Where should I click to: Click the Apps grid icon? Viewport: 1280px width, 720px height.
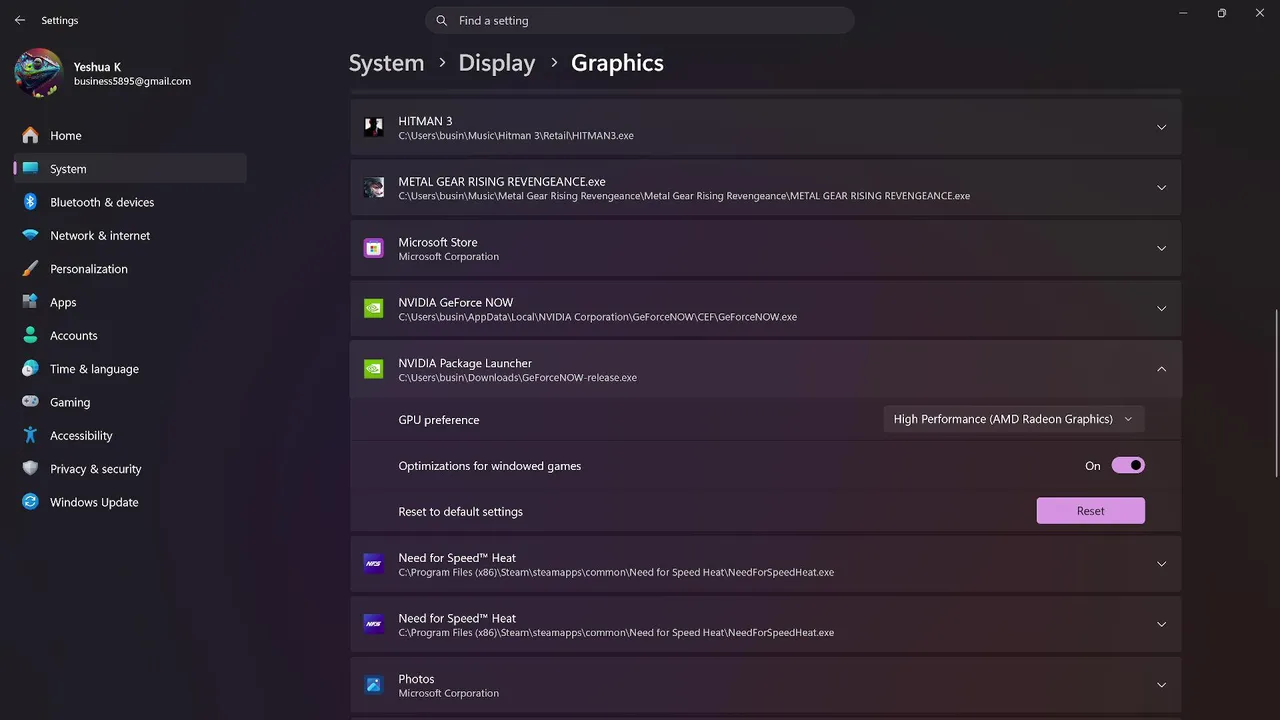tap(30, 302)
